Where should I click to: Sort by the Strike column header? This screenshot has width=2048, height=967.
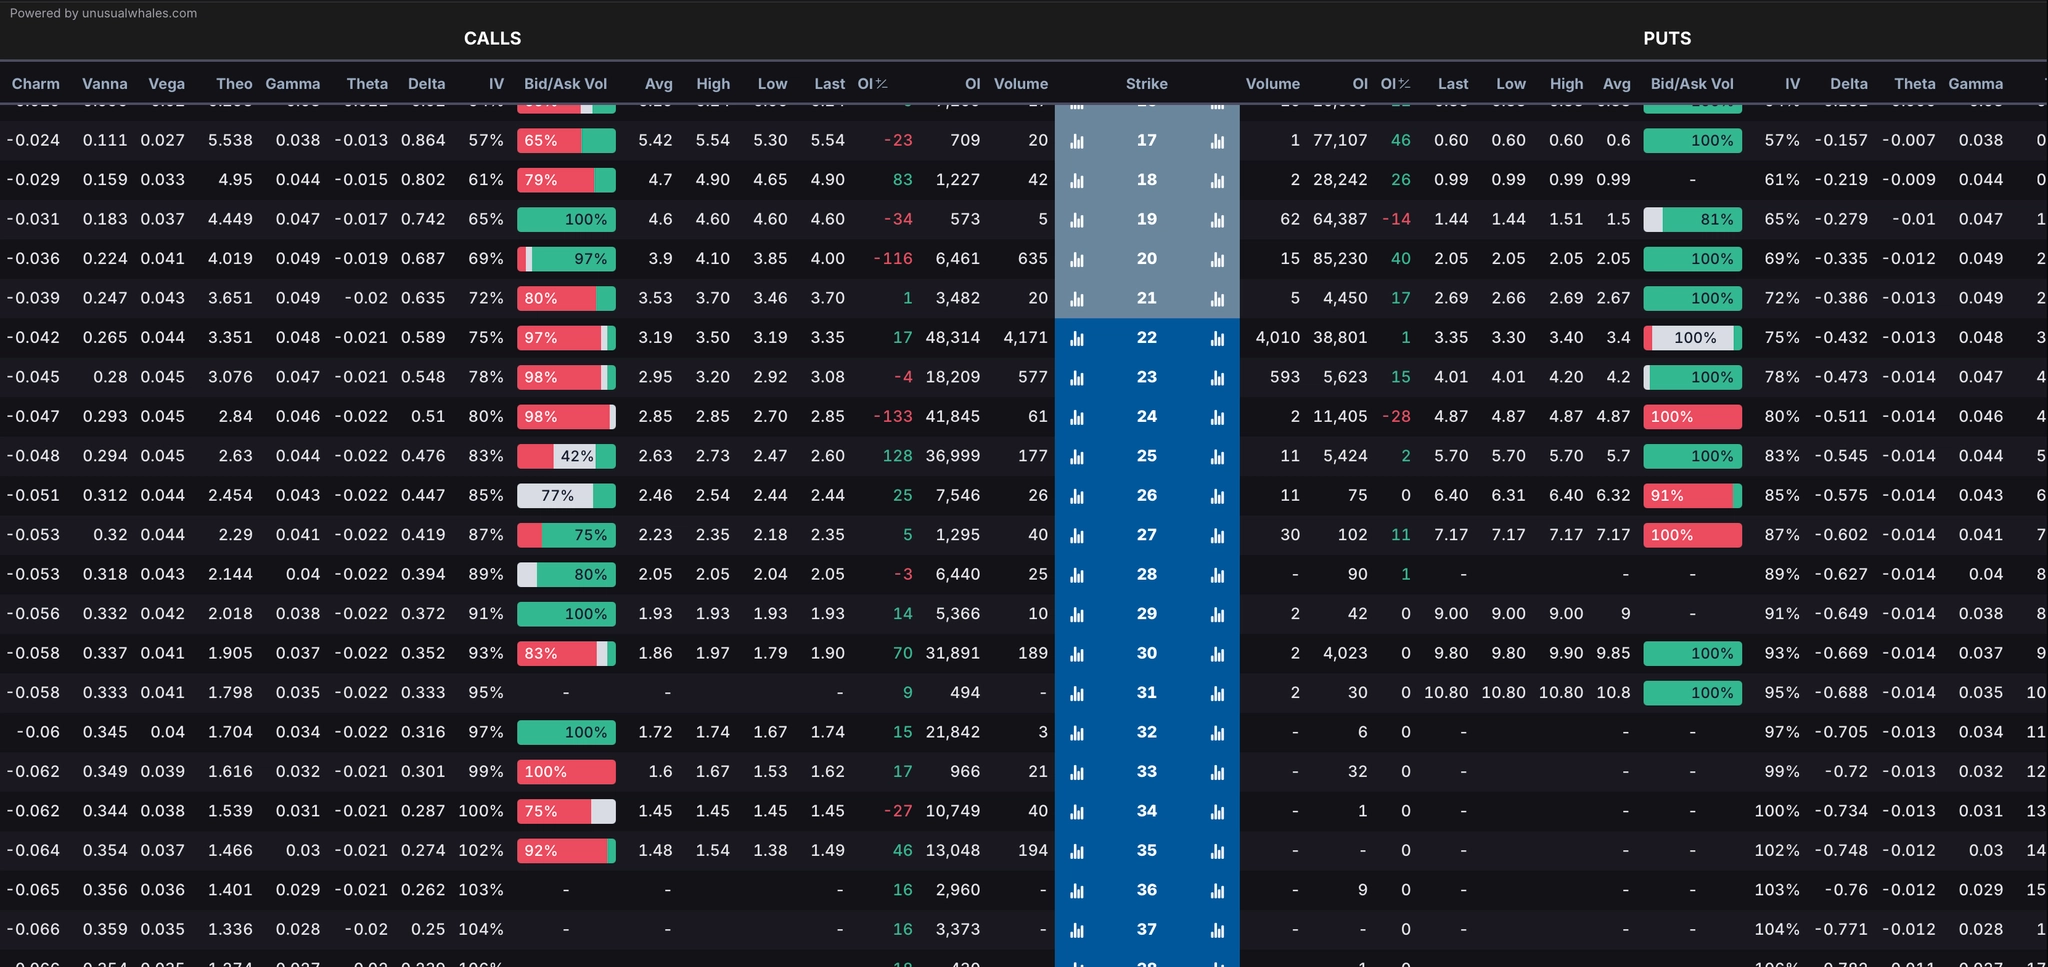point(1147,84)
